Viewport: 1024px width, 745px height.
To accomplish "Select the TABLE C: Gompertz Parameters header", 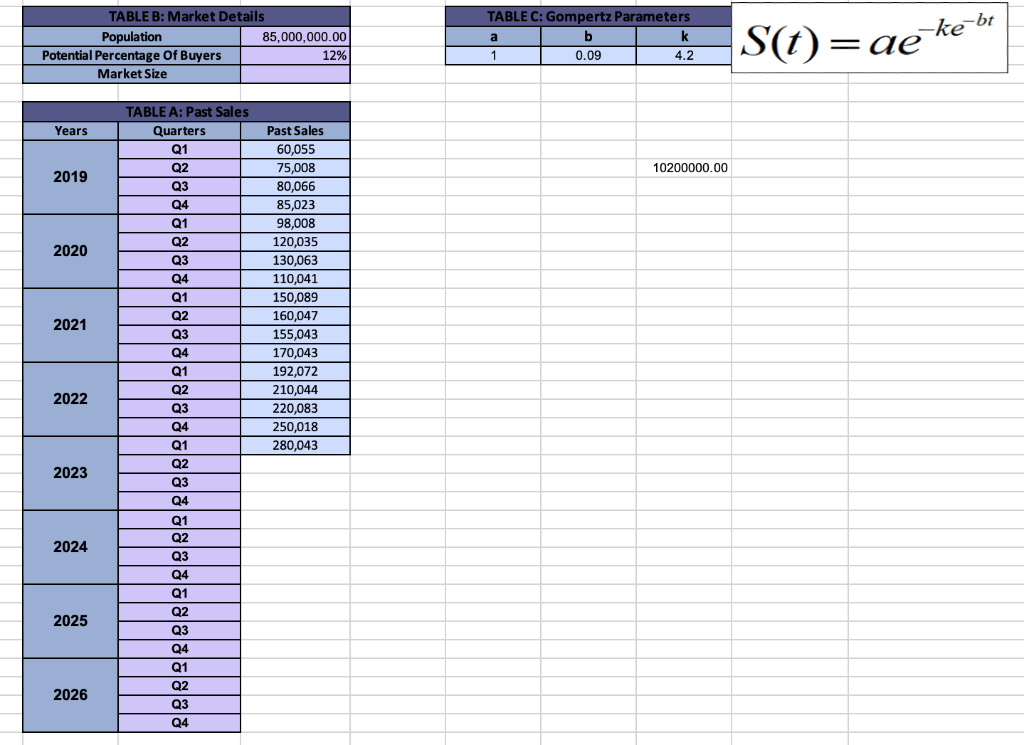I will click(x=588, y=16).
